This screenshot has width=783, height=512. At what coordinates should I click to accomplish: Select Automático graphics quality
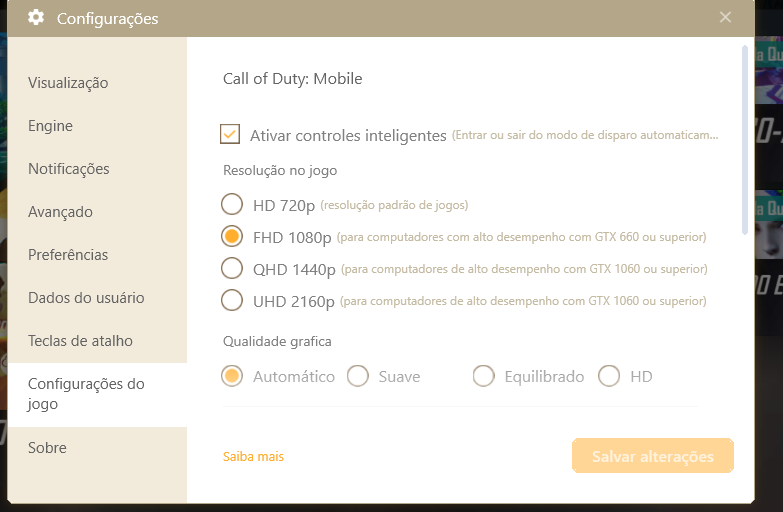coord(232,376)
